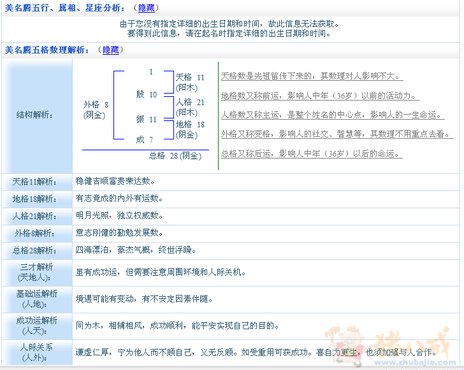464x370 pixels.
Task: Click the 地格 18 (阴金) label in diagram
Action: coord(190,130)
